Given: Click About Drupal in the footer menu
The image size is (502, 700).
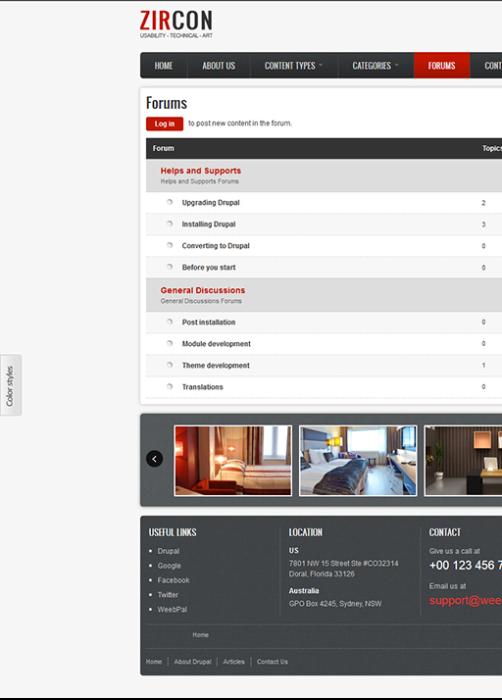Looking at the screenshot, I should pos(192,662).
